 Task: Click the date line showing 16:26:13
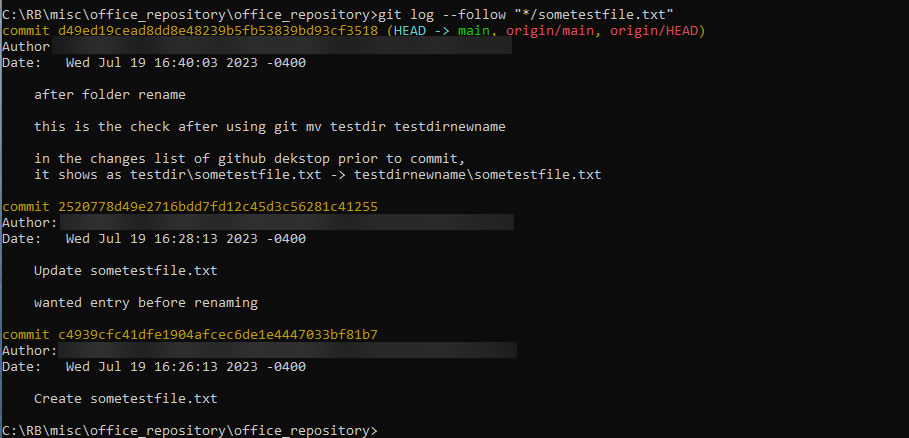(x=186, y=367)
